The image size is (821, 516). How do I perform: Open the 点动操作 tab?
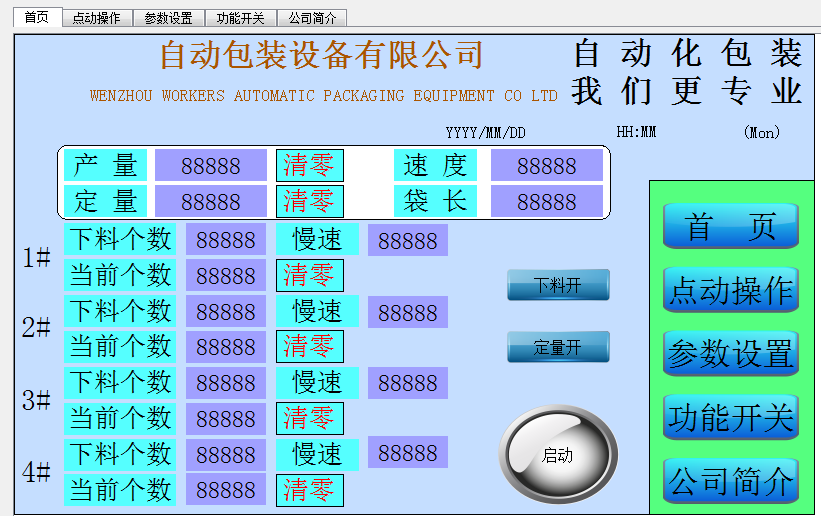click(x=97, y=18)
